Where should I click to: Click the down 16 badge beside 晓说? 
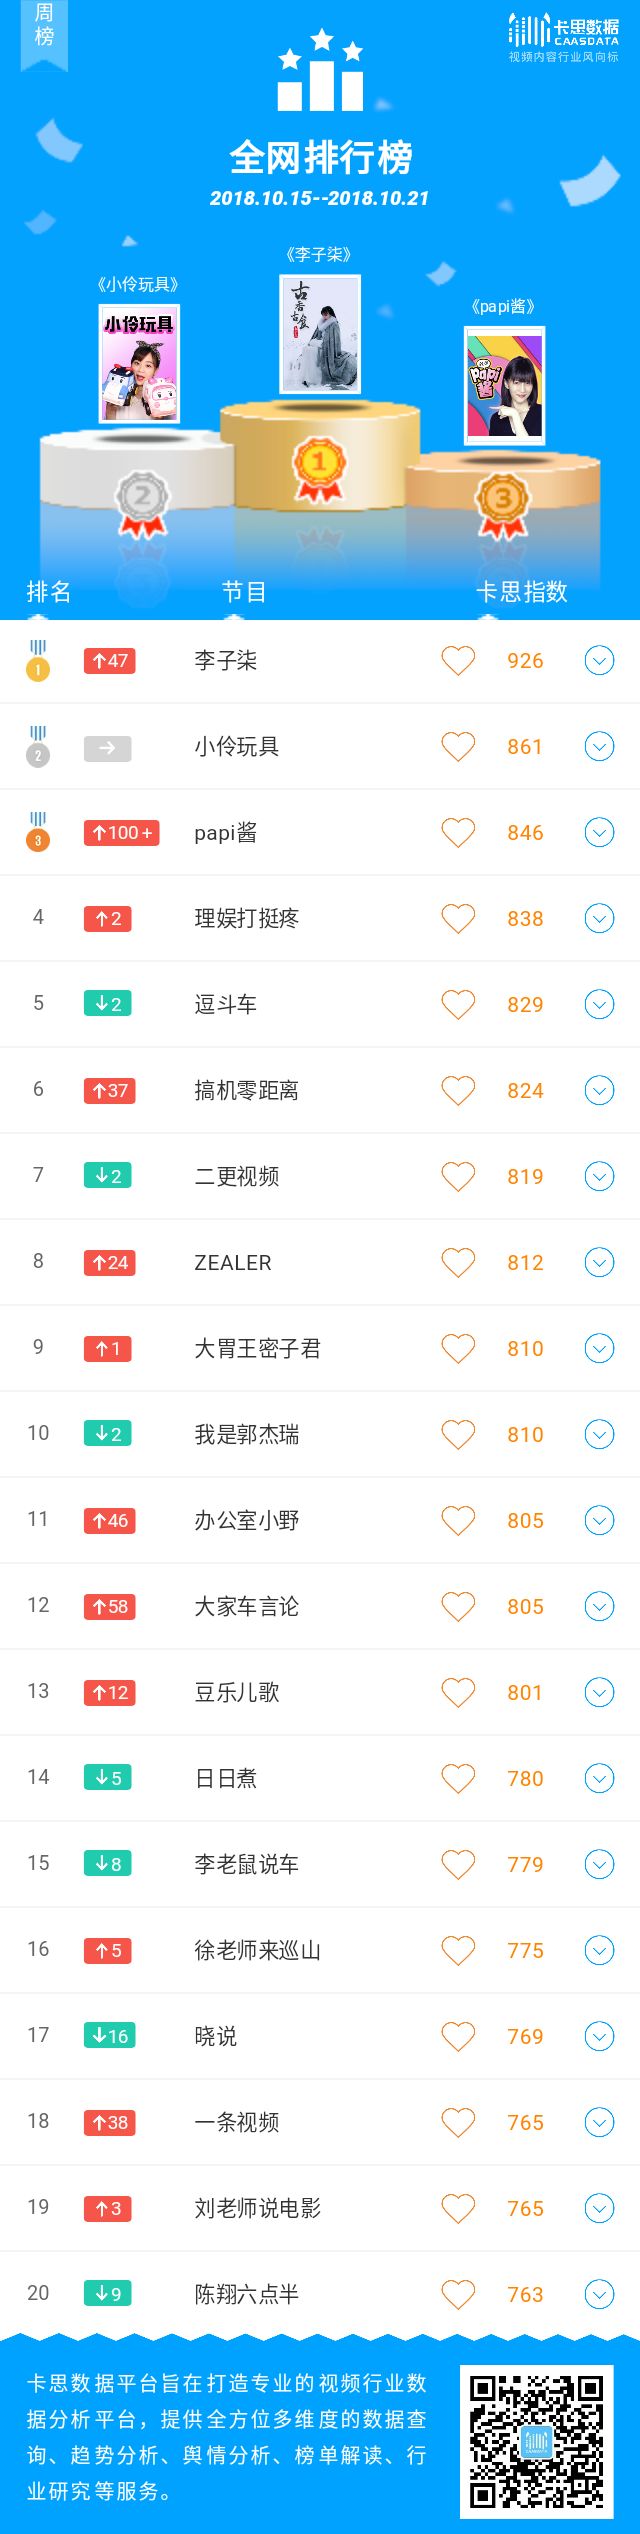110,2037
